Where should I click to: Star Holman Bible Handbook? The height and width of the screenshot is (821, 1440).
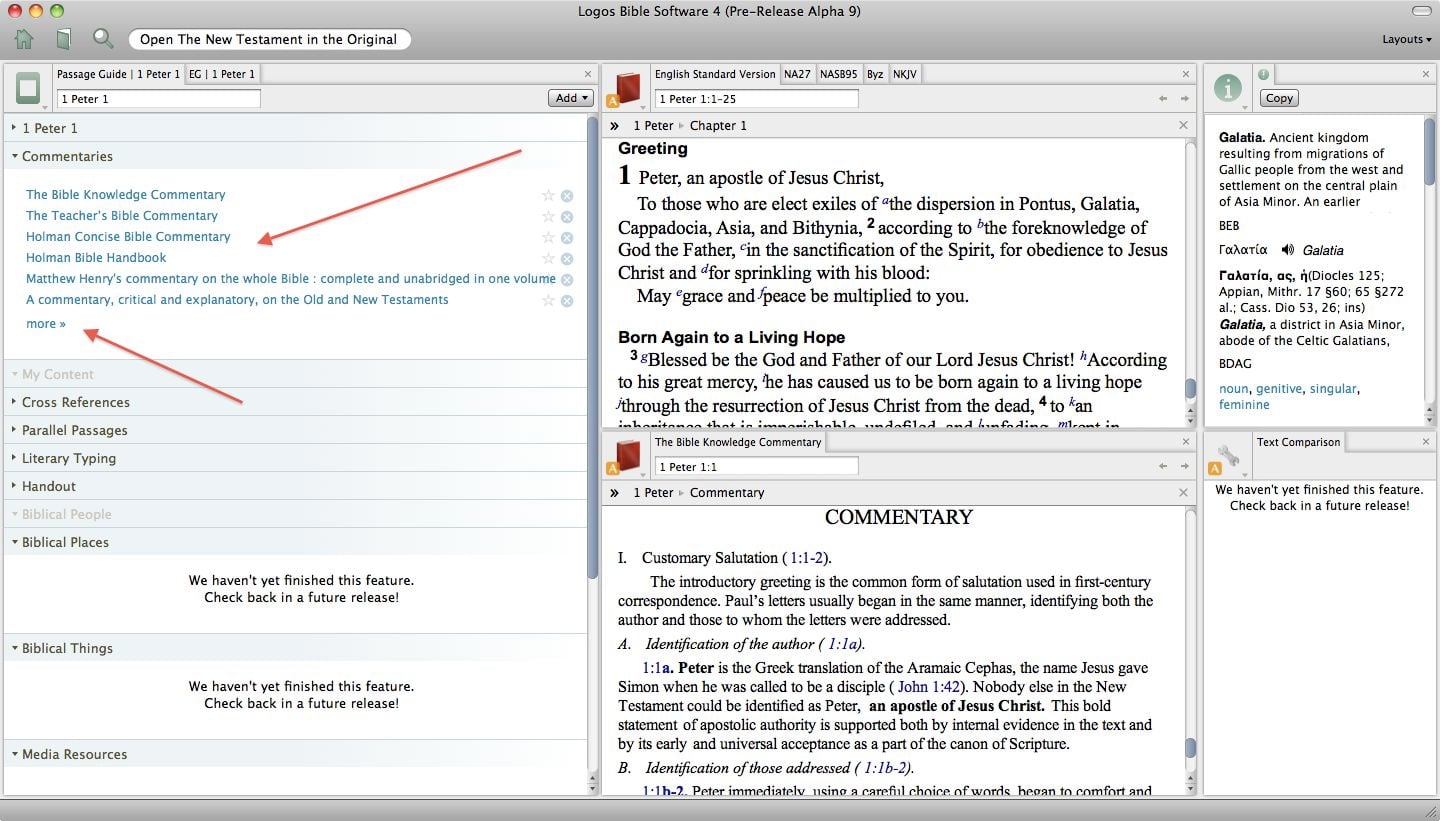tap(548, 258)
